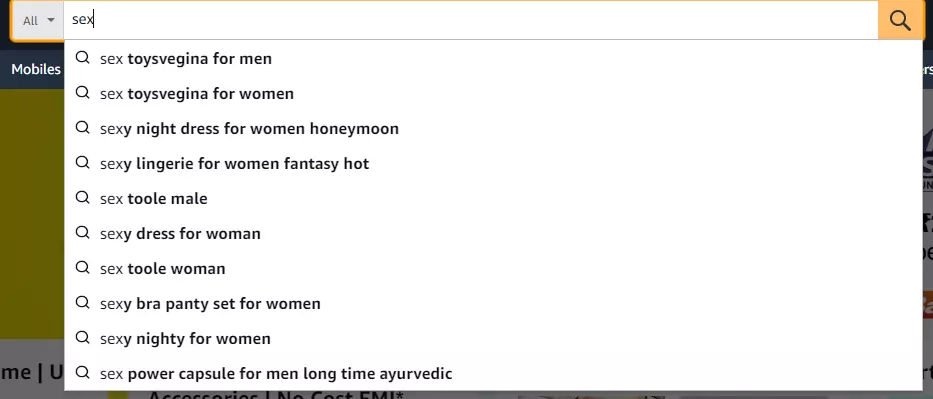Click magnifier icon beside 'sex toole male' suggestion
Screen dimensions: 933x399
pyautogui.click(x=83, y=197)
